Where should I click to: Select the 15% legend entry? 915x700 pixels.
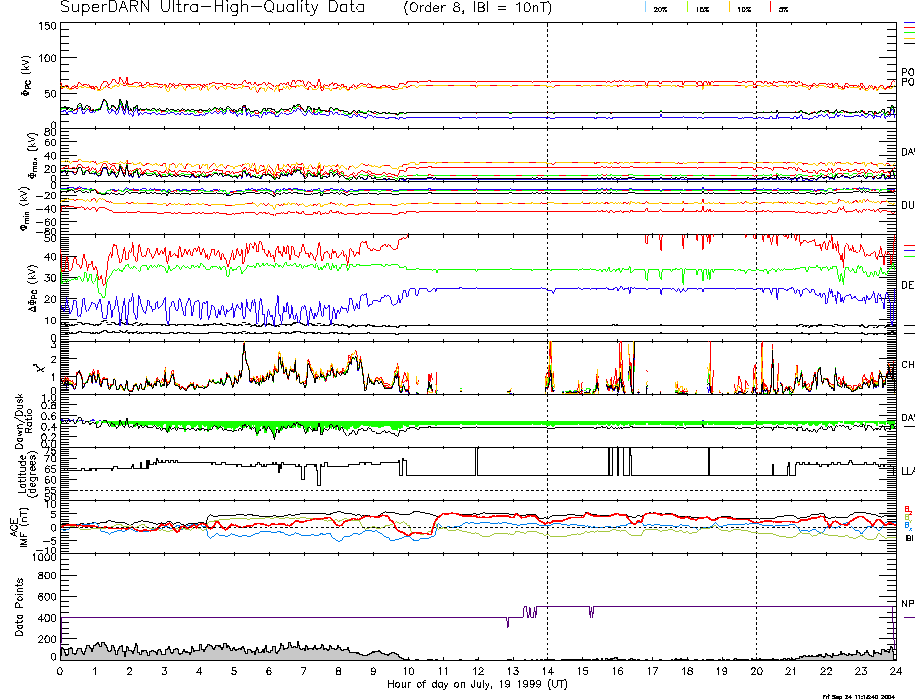(x=703, y=8)
